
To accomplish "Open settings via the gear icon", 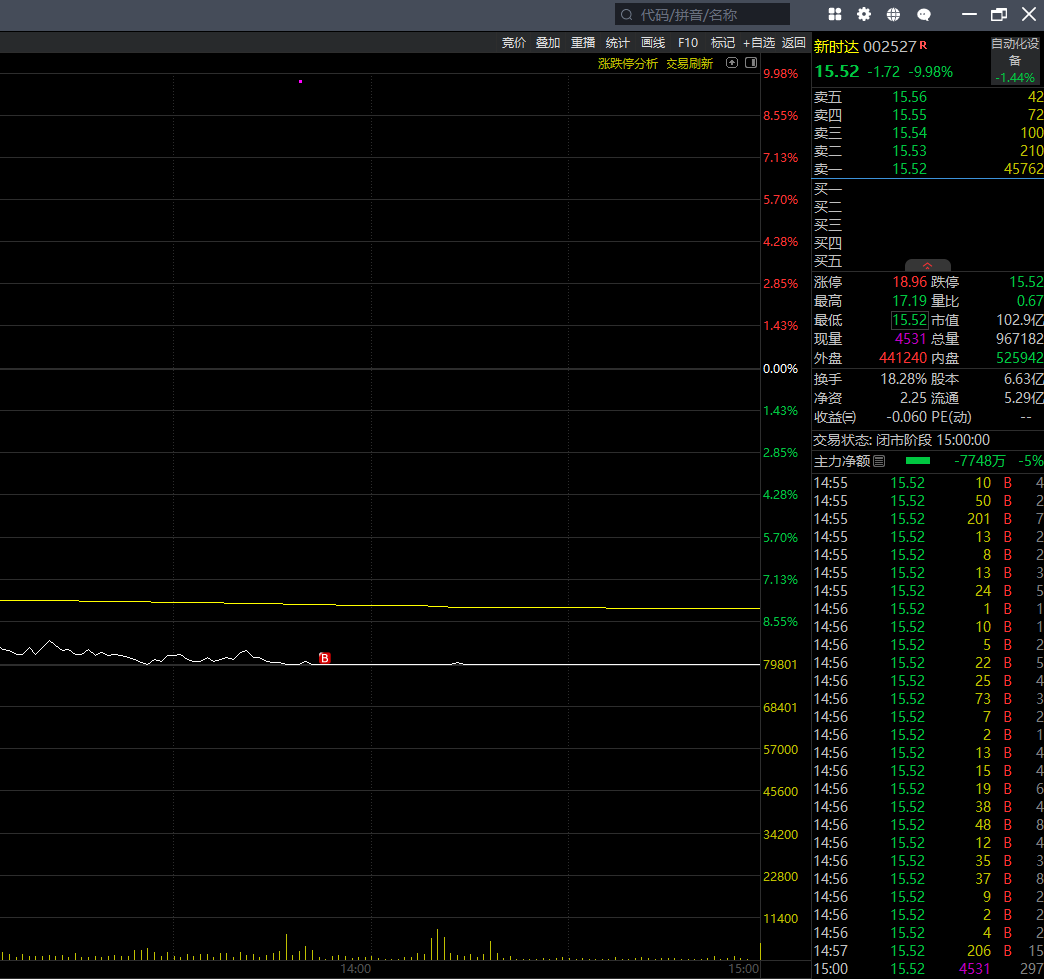I will pos(864,14).
